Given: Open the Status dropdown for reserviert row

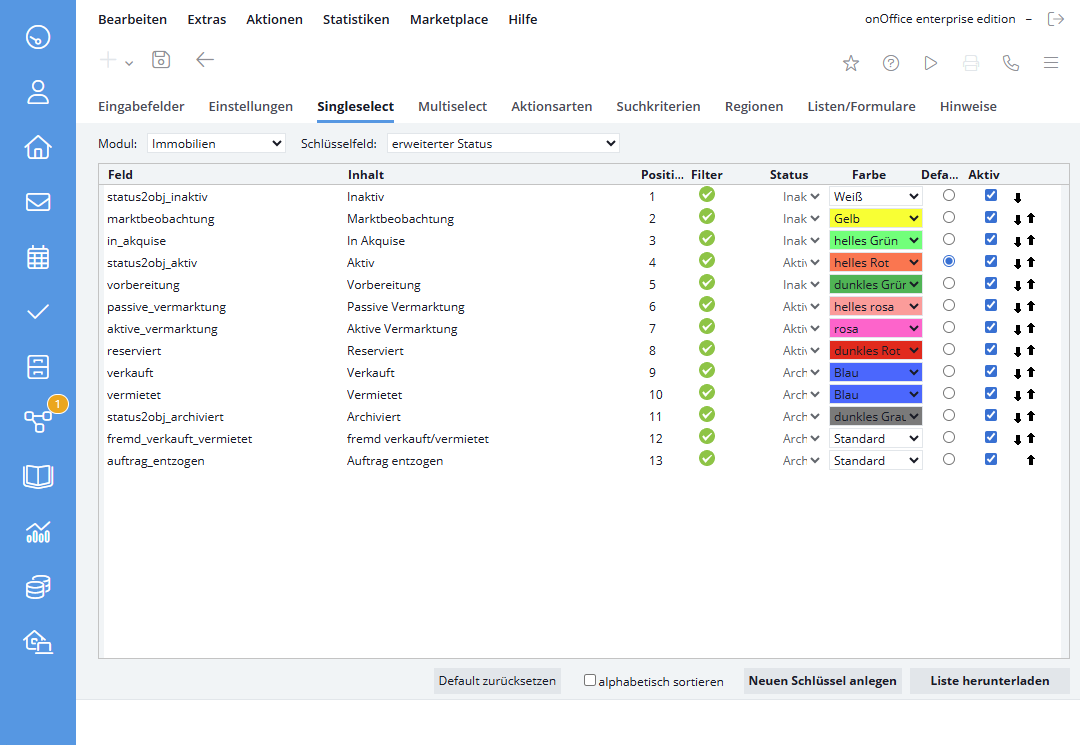Looking at the screenshot, I should [x=802, y=351].
